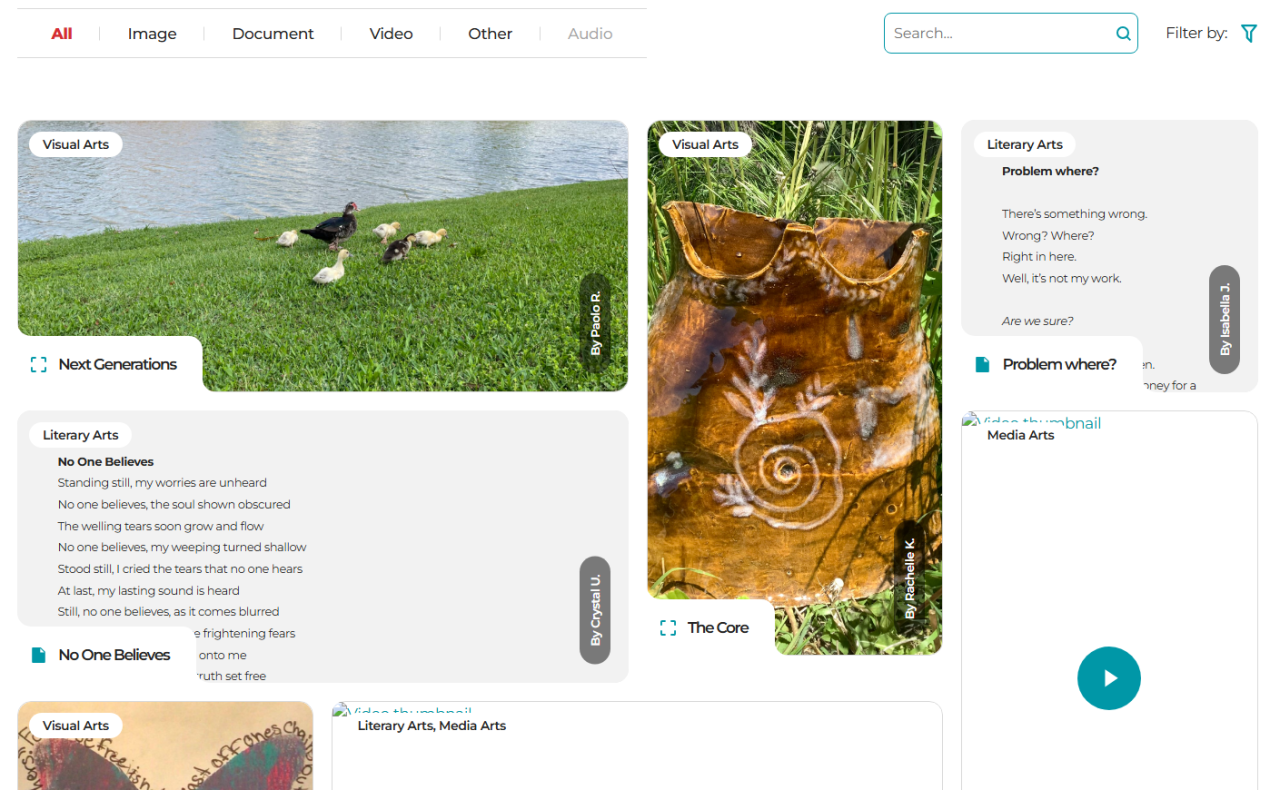Click the Problem where? title link
1280x790 pixels.
click(x=1059, y=365)
